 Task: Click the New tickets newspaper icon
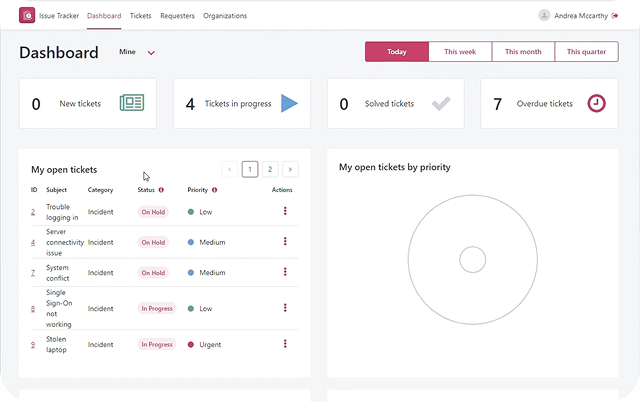pyautogui.click(x=133, y=103)
